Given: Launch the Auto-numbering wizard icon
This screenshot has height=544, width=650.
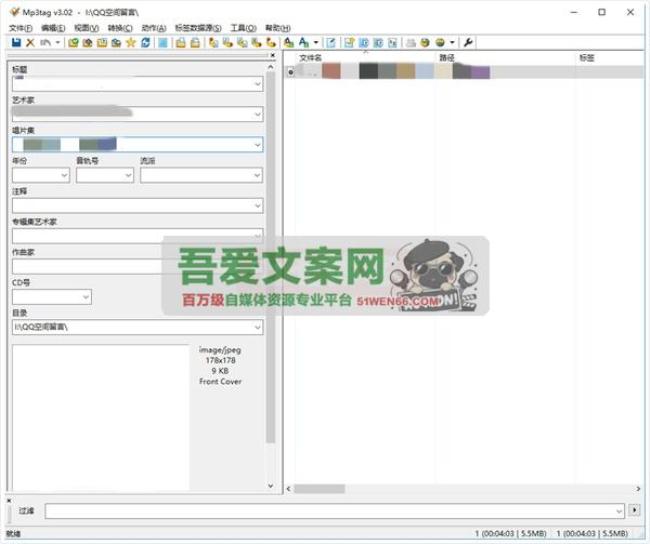Looking at the screenshot, I should click(349, 42).
